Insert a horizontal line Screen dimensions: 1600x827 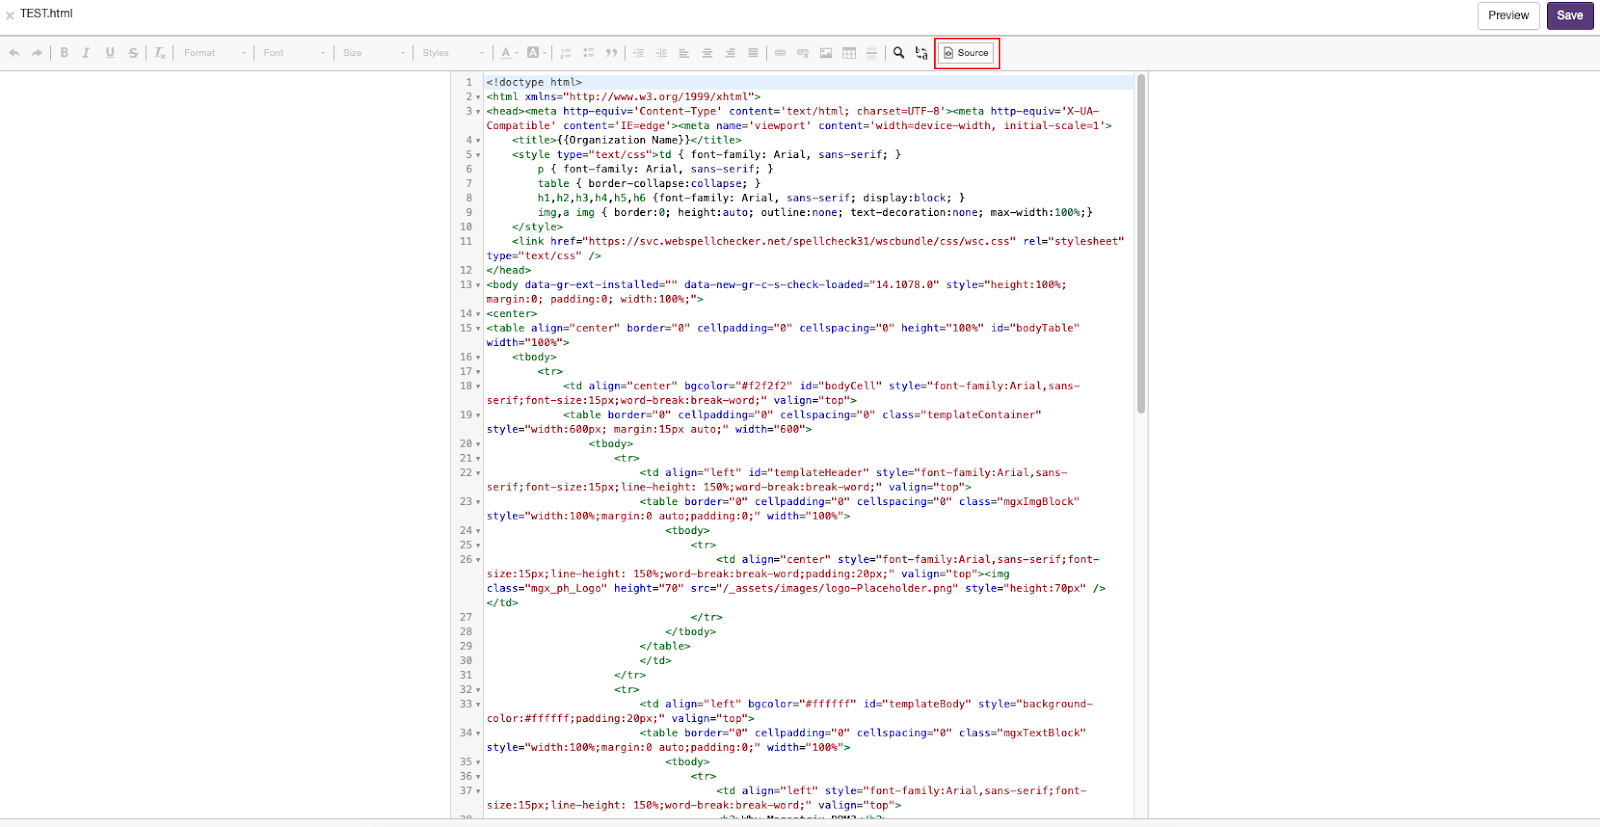tap(872, 53)
